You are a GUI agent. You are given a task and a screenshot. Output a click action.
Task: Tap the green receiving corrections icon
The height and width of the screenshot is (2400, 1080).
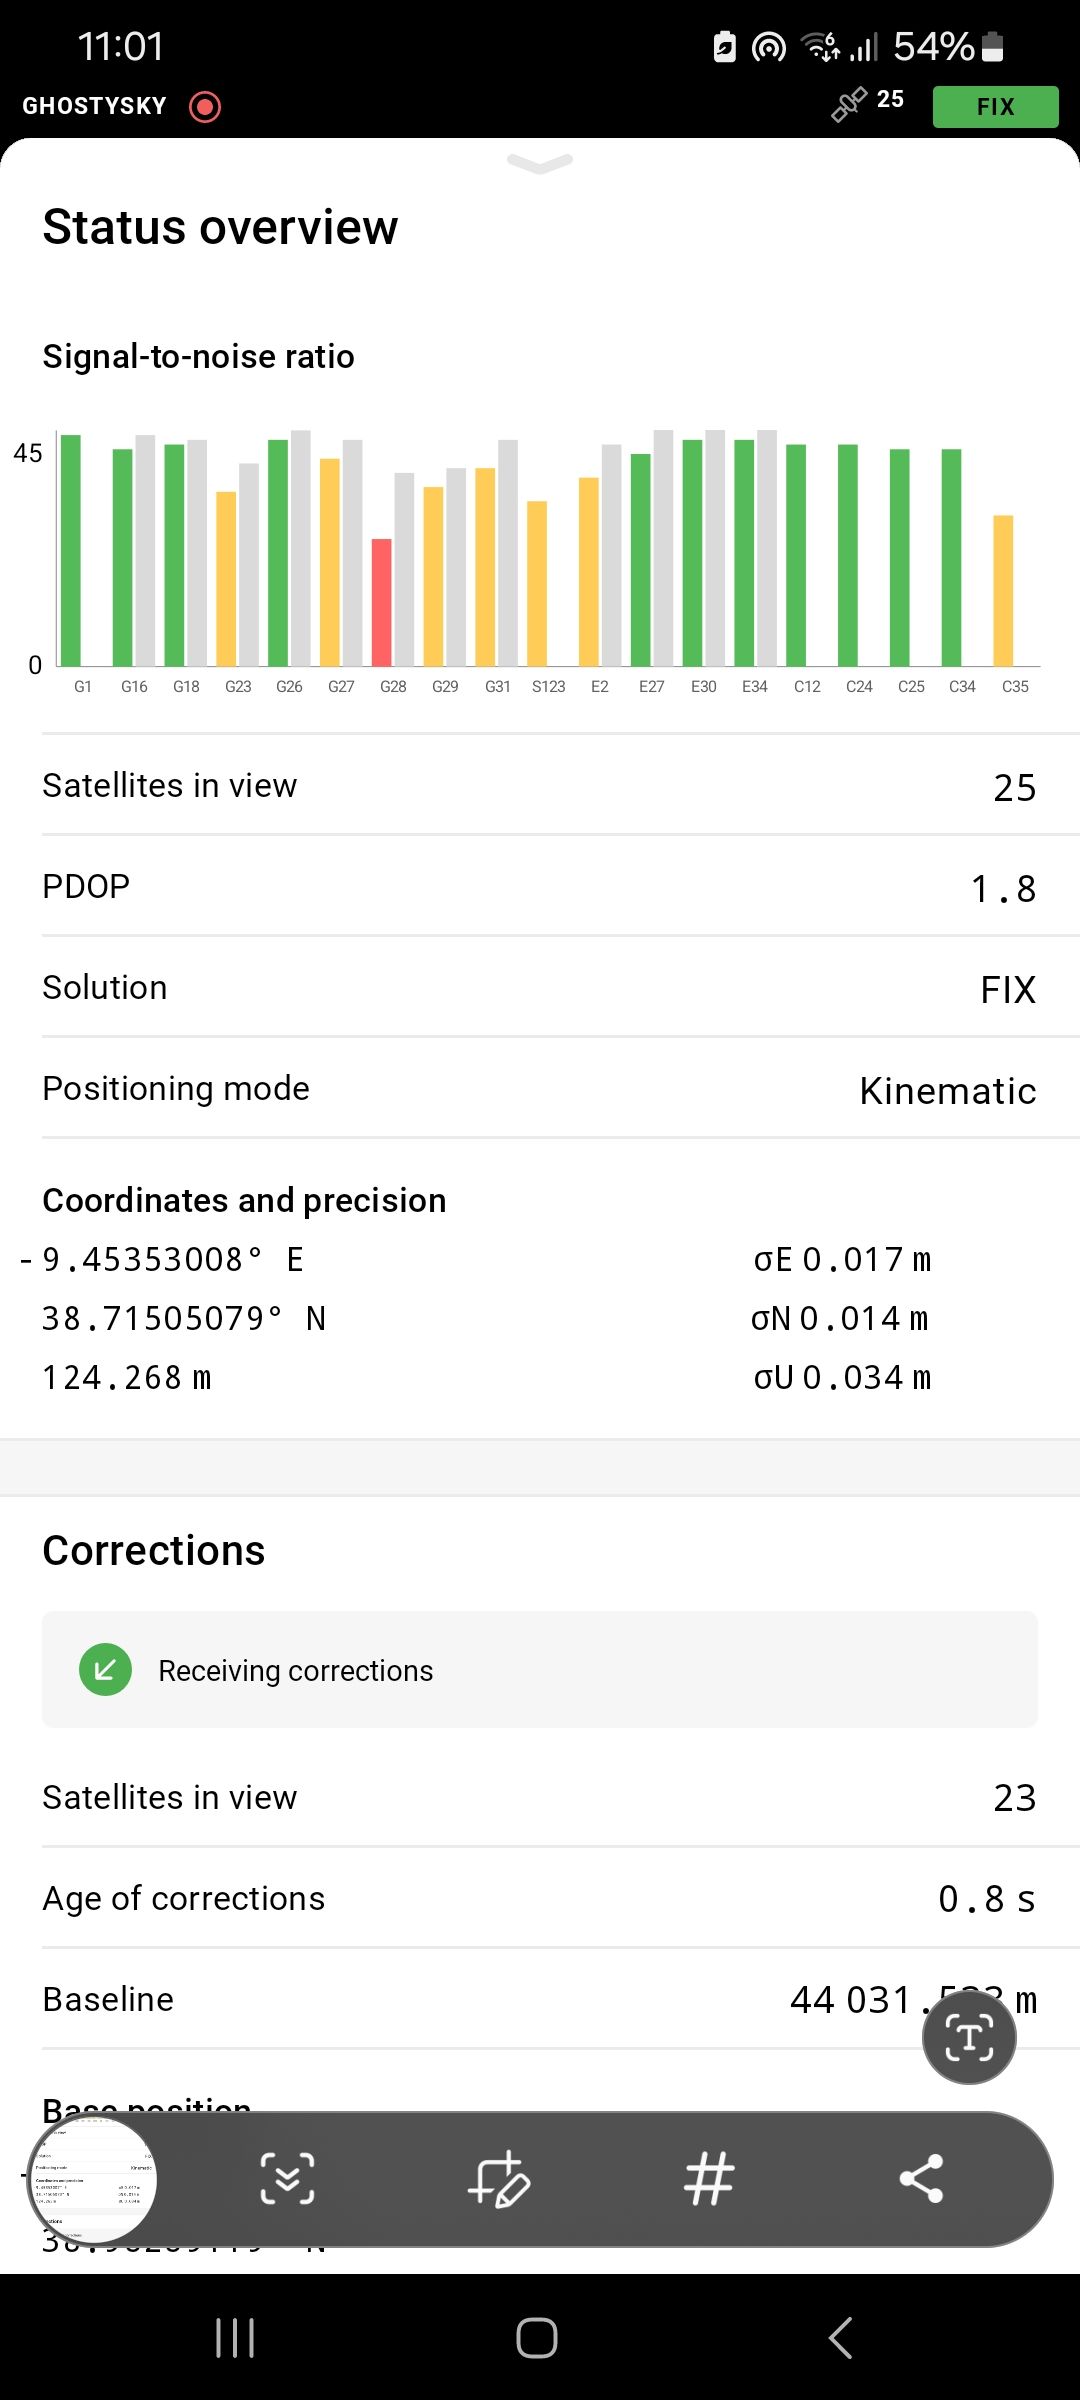[x=105, y=1670]
